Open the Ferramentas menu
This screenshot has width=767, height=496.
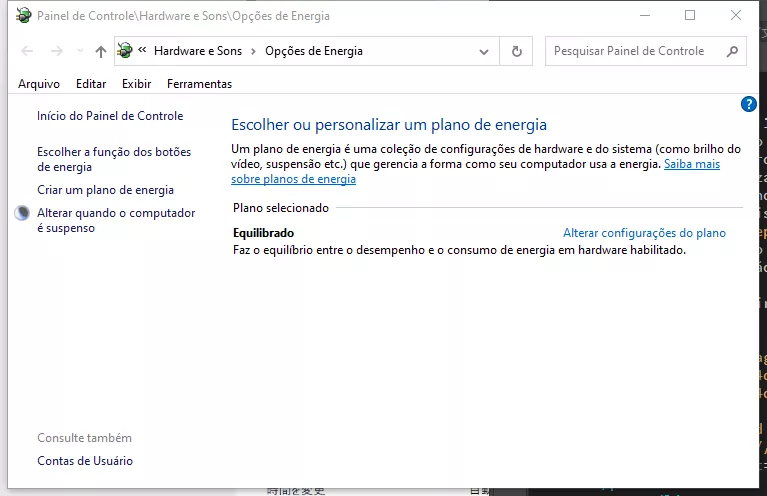(199, 84)
